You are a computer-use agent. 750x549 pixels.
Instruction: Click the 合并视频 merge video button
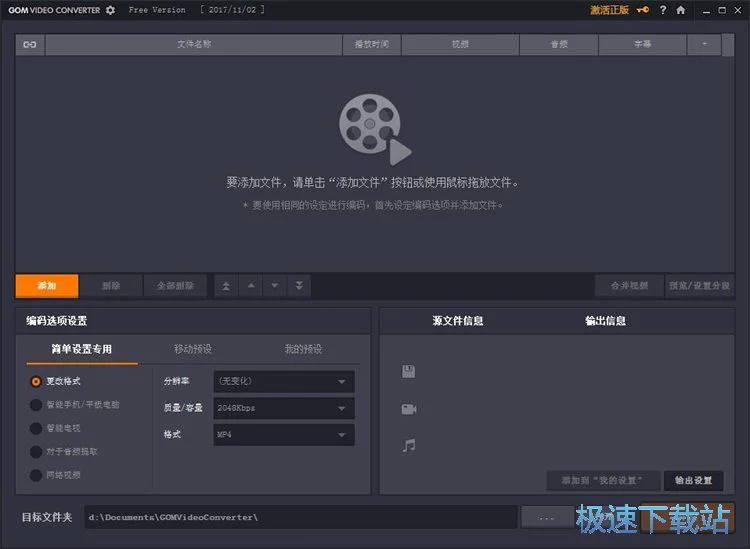click(x=629, y=286)
